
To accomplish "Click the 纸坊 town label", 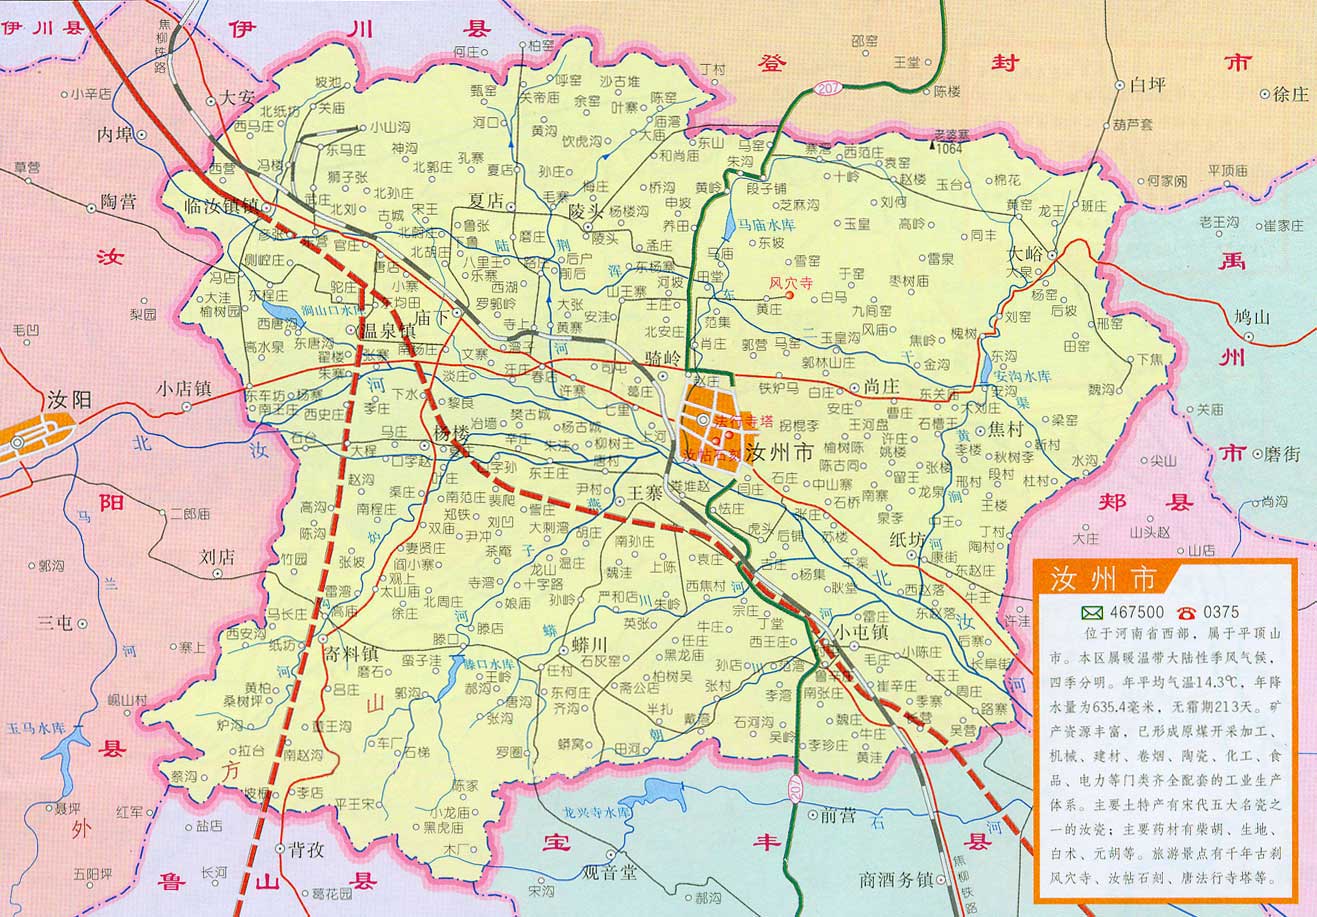I will (x=908, y=539).
